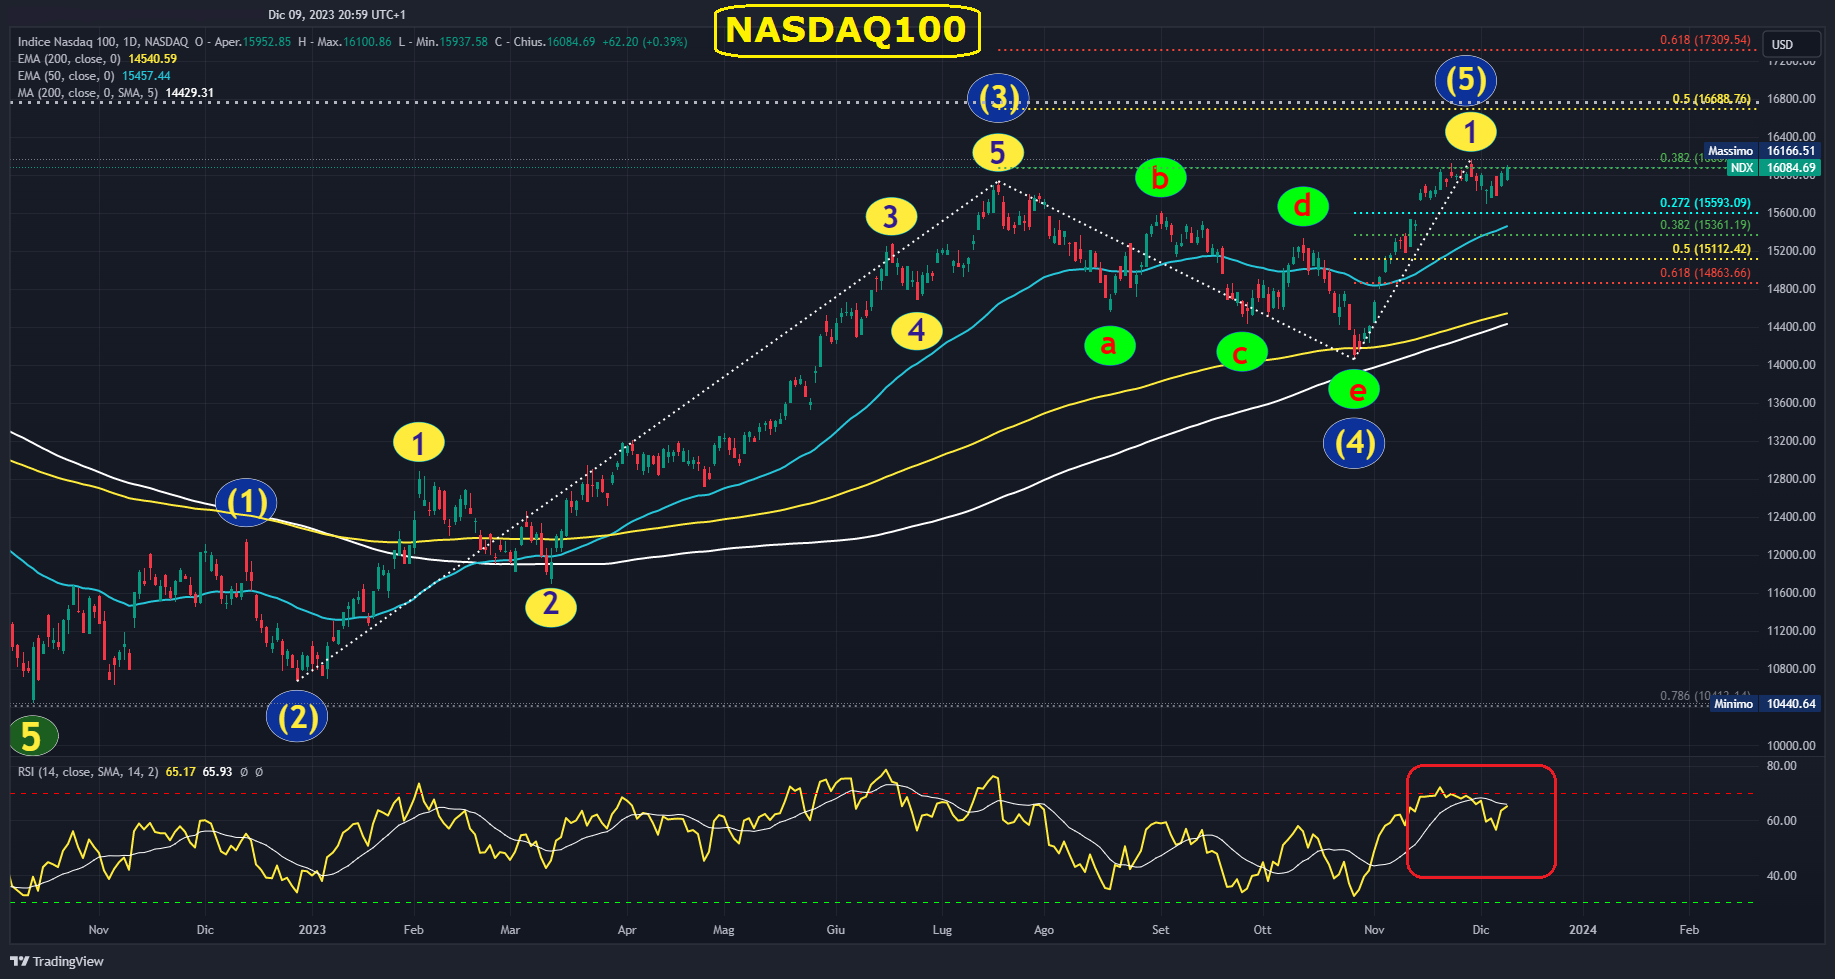Screen dimensions: 1835x979
Task: Click the Indice Nasdaq 100 symbol legend
Action: pos(352,42)
